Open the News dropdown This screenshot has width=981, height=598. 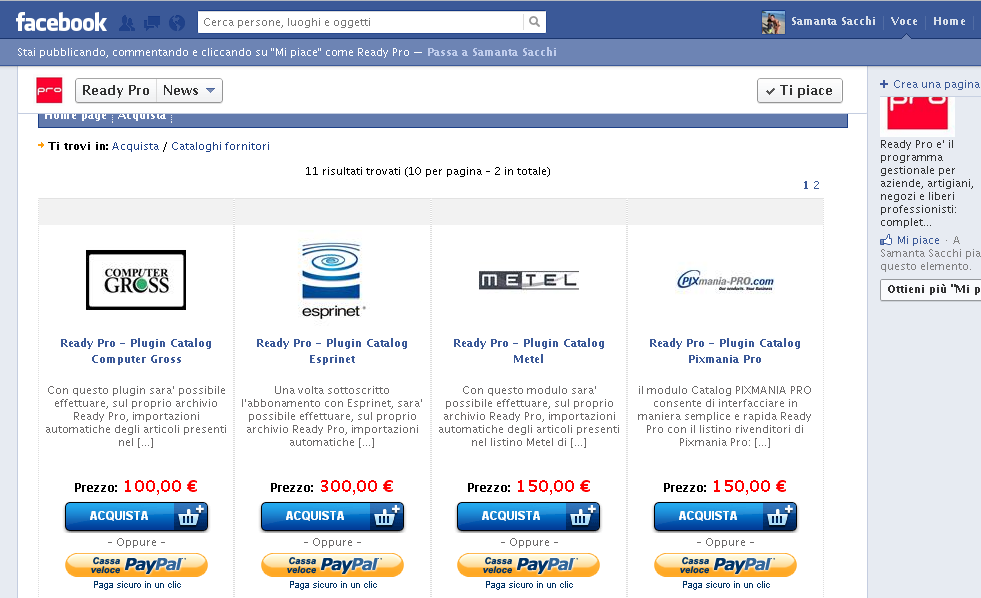[x=189, y=90]
